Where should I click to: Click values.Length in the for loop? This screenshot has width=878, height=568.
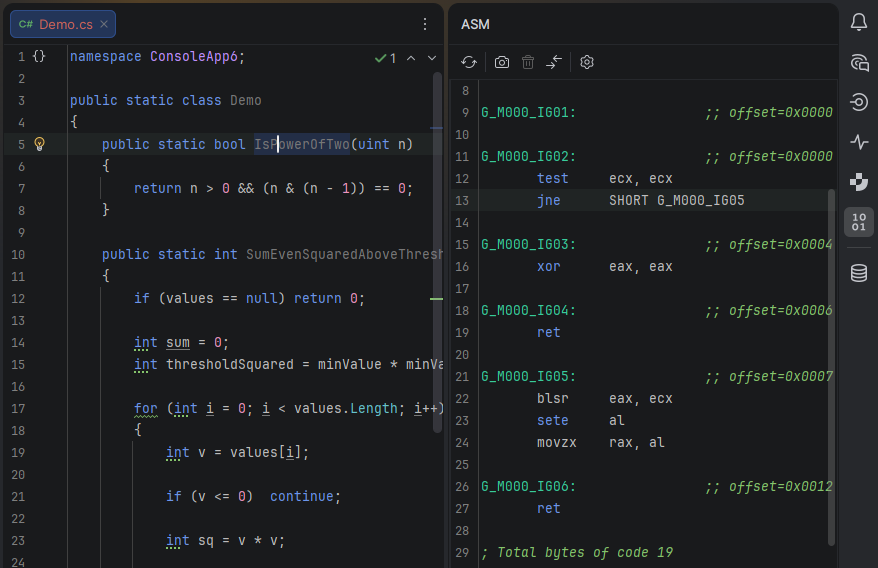click(346, 409)
